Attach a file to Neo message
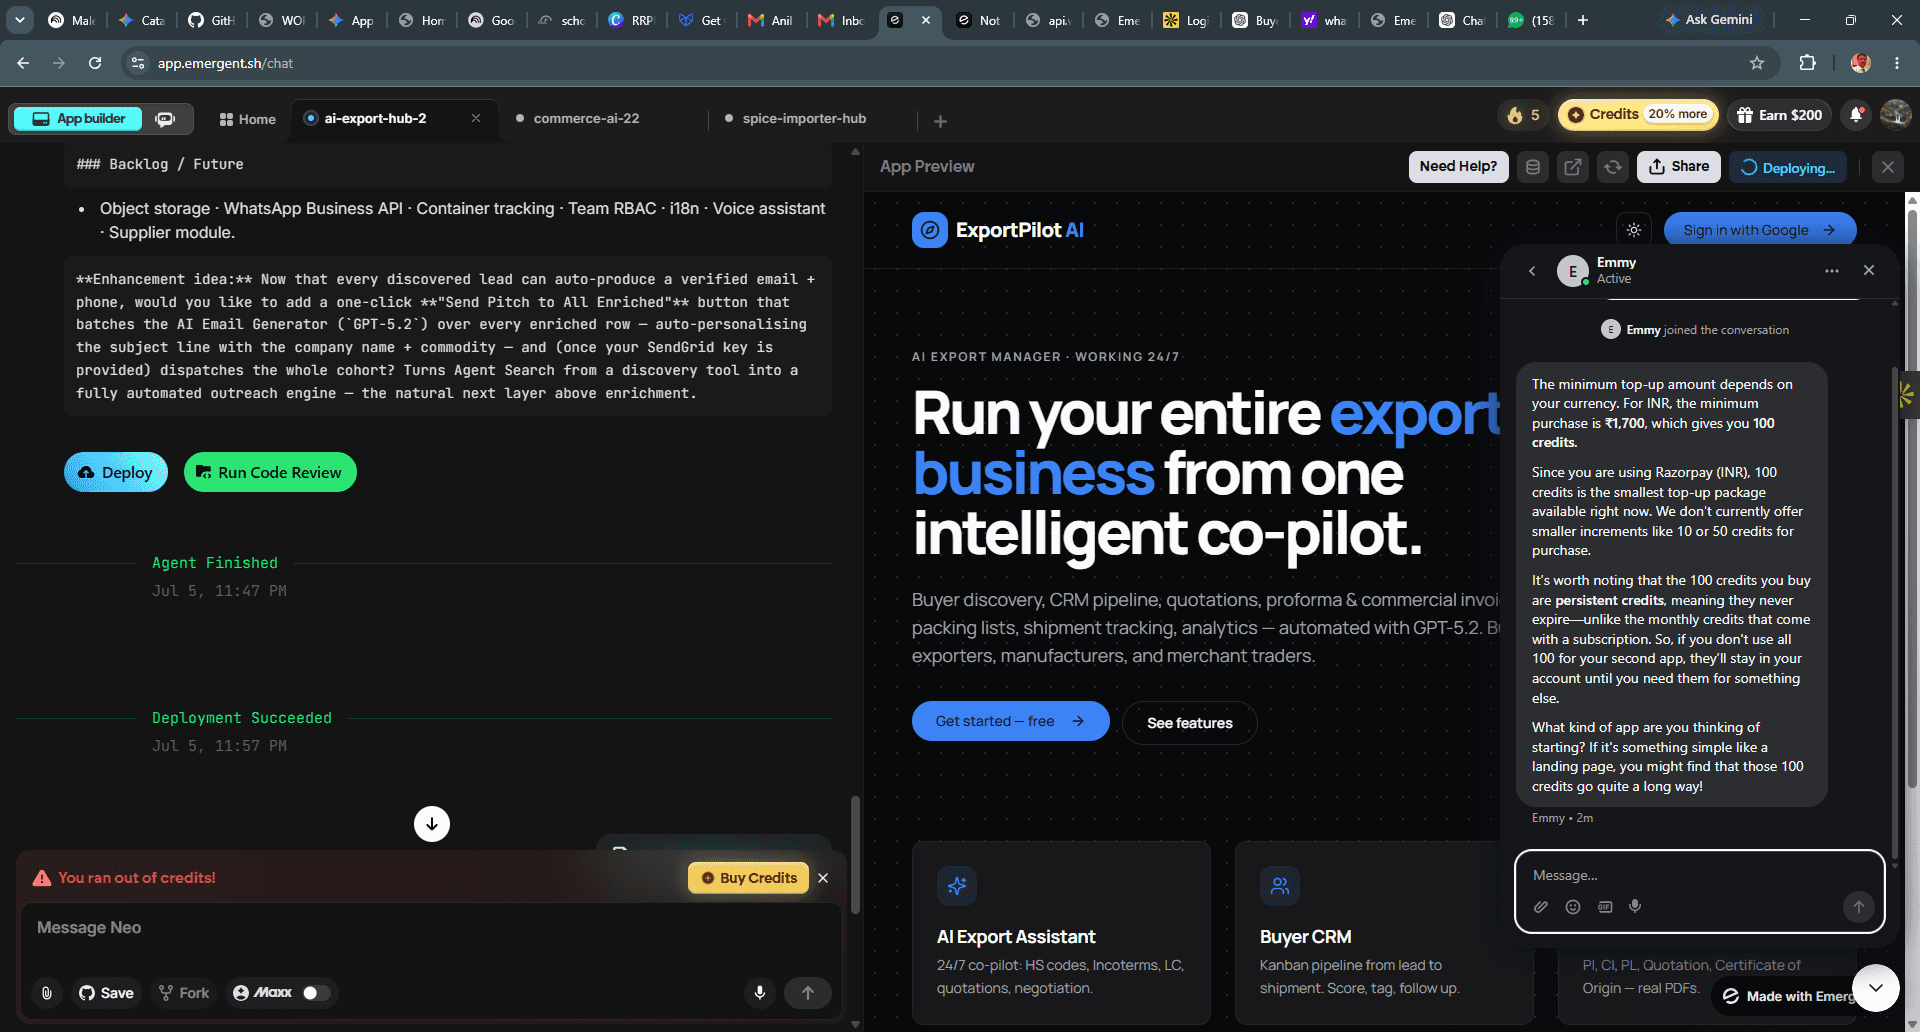 point(47,993)
